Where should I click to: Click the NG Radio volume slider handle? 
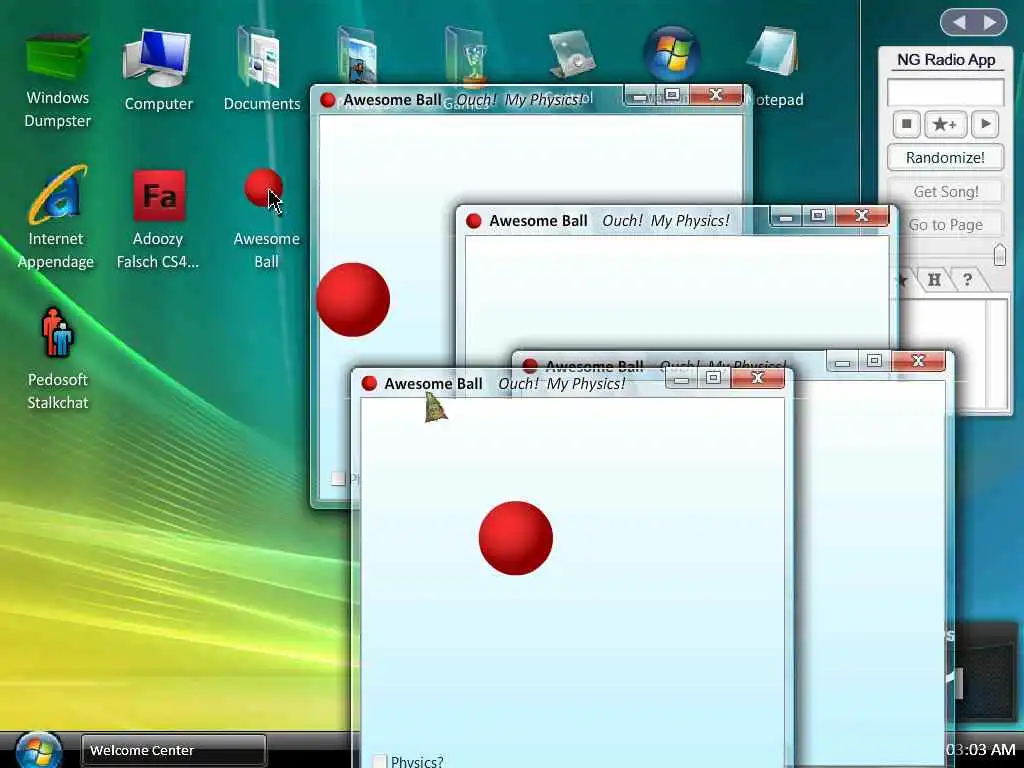(x=999, y=254)
